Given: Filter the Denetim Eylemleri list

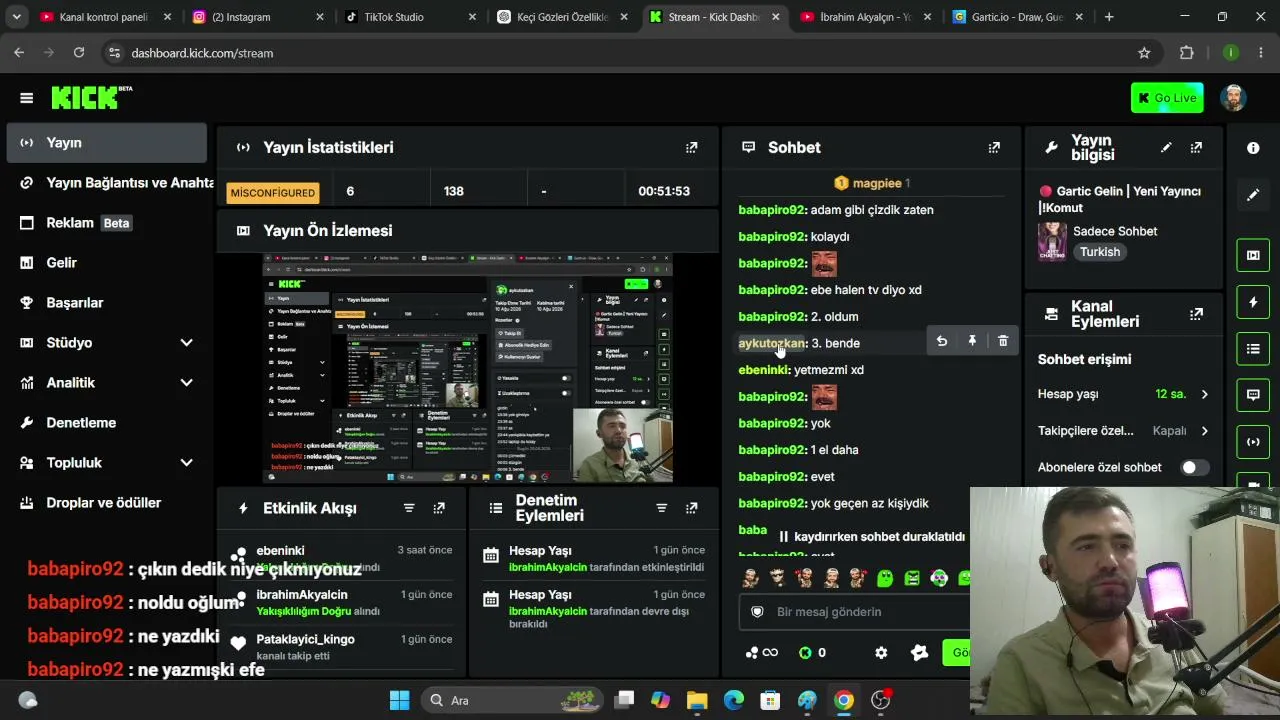Looking at the screenshot, I should pos(661,508).
